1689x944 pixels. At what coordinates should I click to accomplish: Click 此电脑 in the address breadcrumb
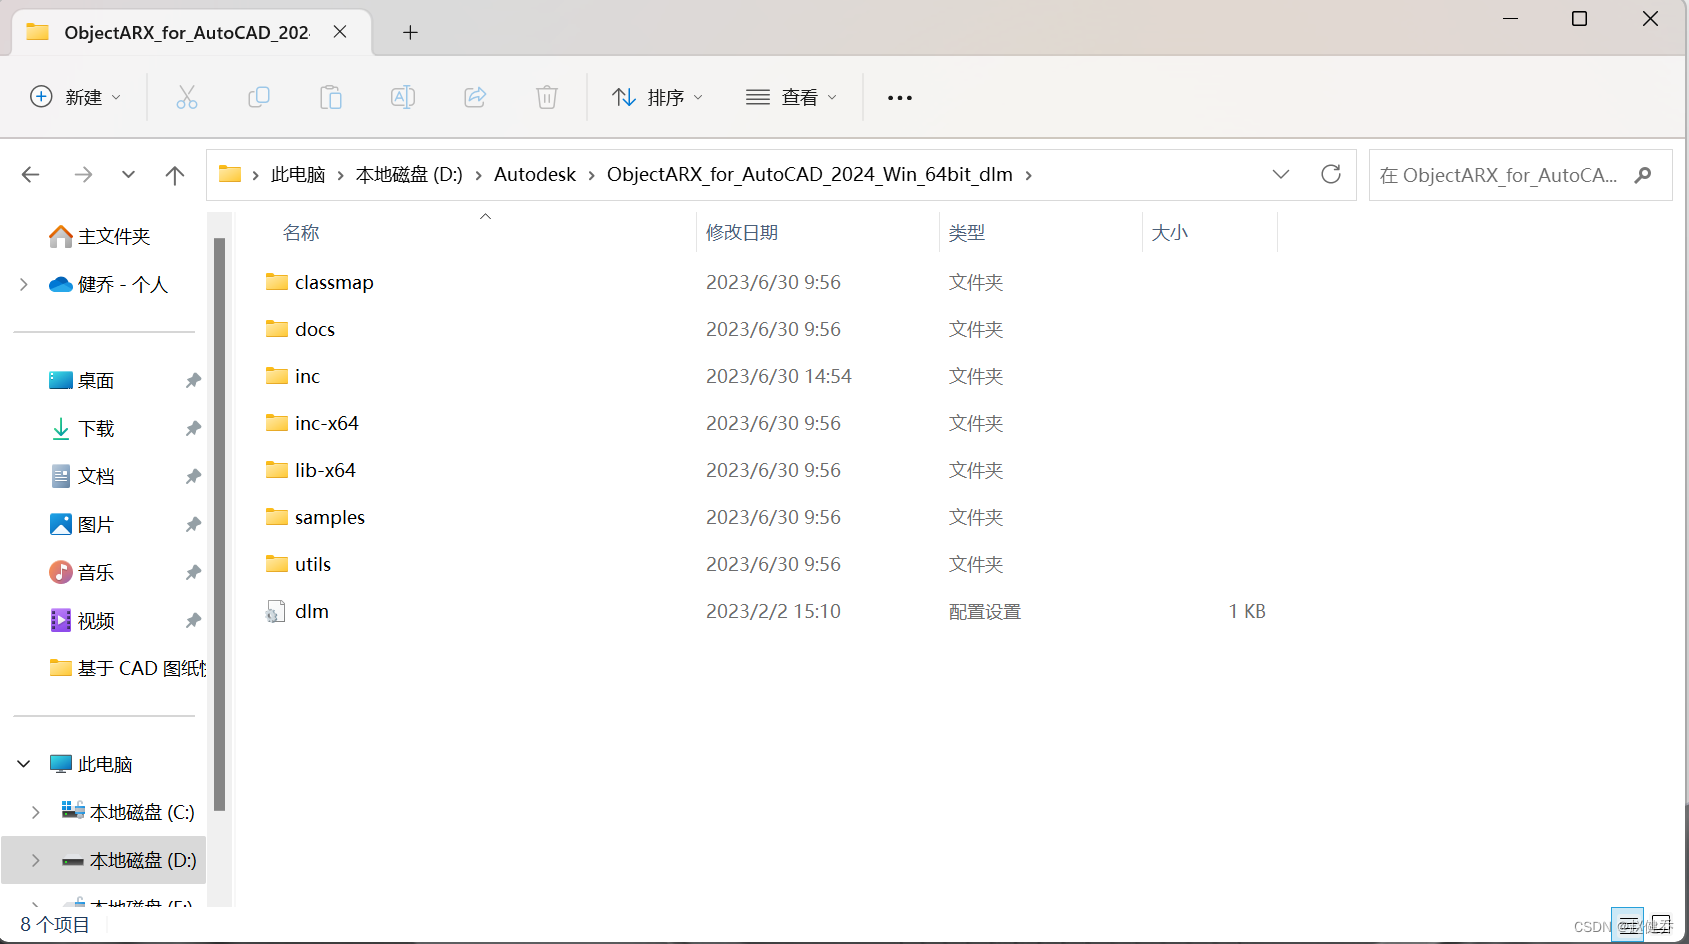pos(298,175)
